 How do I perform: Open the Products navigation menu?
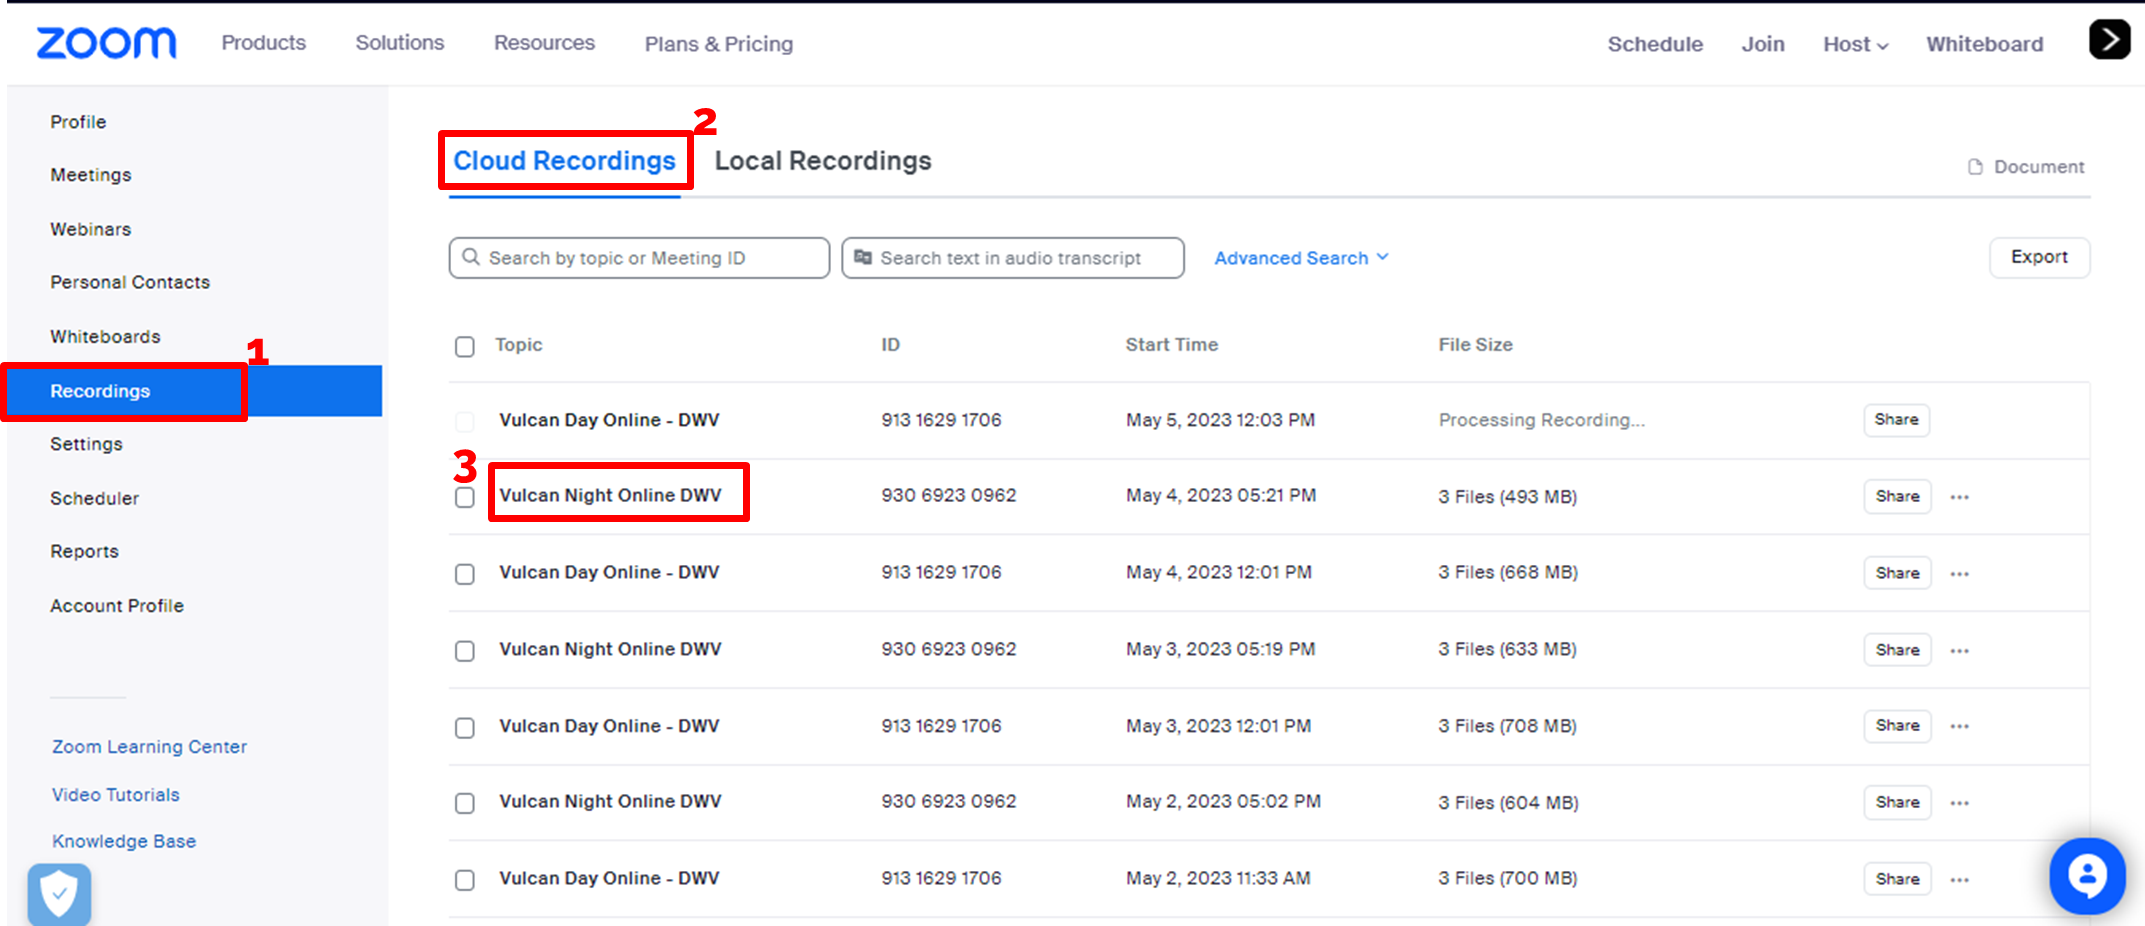(x=264, y=43)
